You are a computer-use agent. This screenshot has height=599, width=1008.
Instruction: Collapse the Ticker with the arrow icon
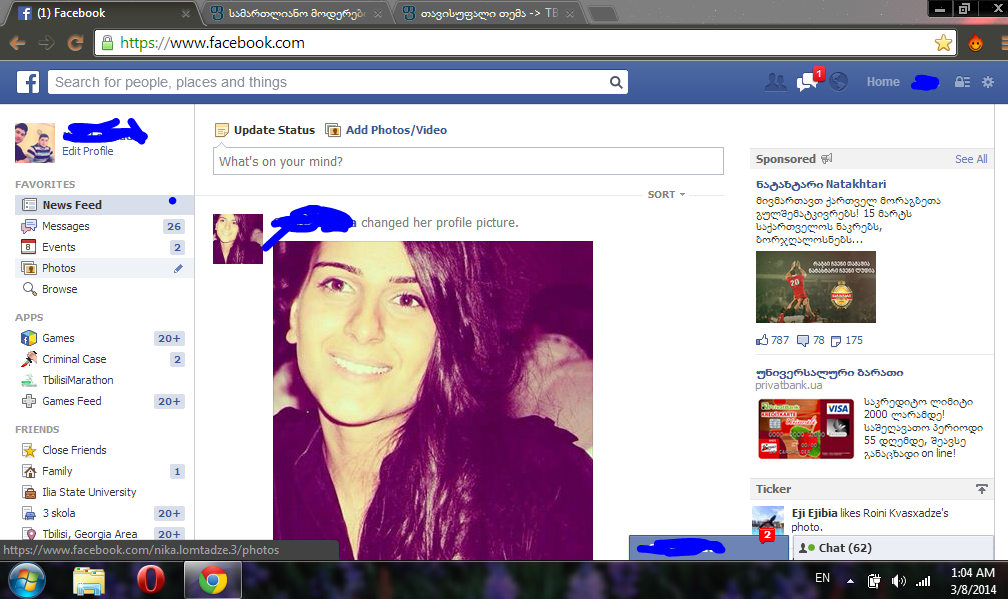982,489
